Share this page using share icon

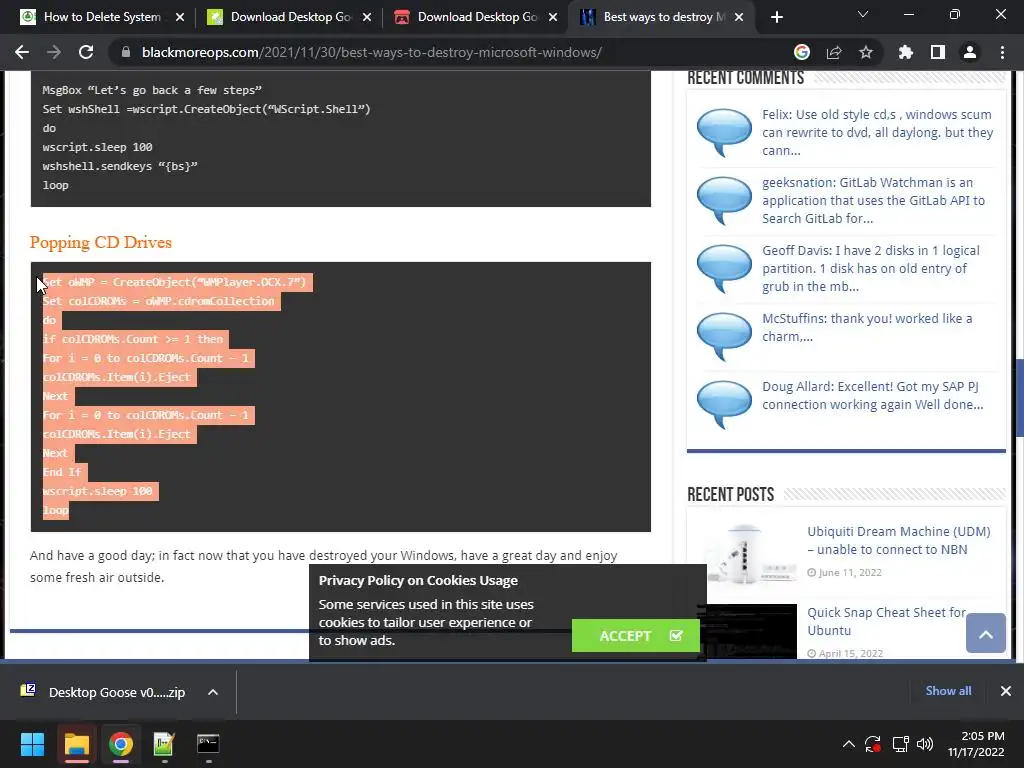pos(834,52)
